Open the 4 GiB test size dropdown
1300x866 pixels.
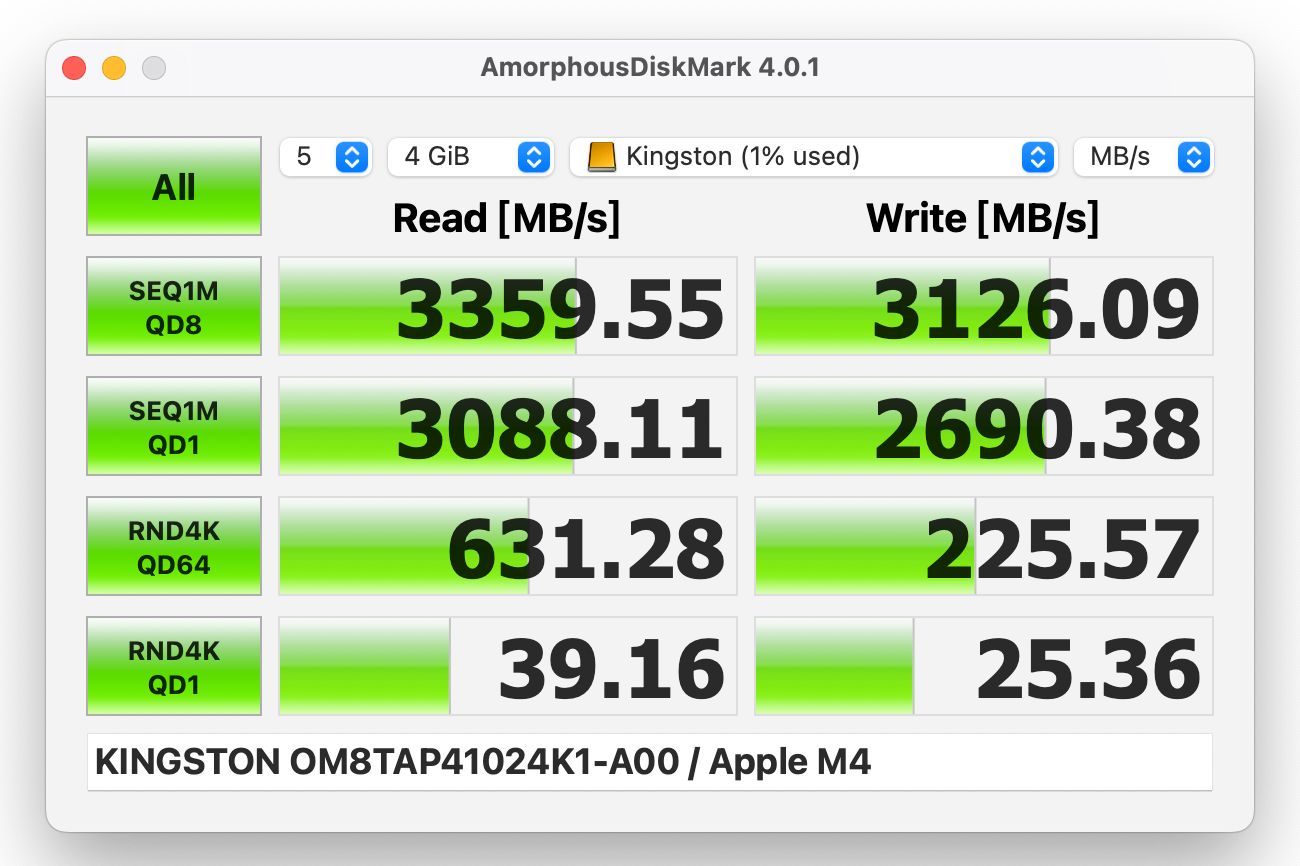(x=470, y=157)
